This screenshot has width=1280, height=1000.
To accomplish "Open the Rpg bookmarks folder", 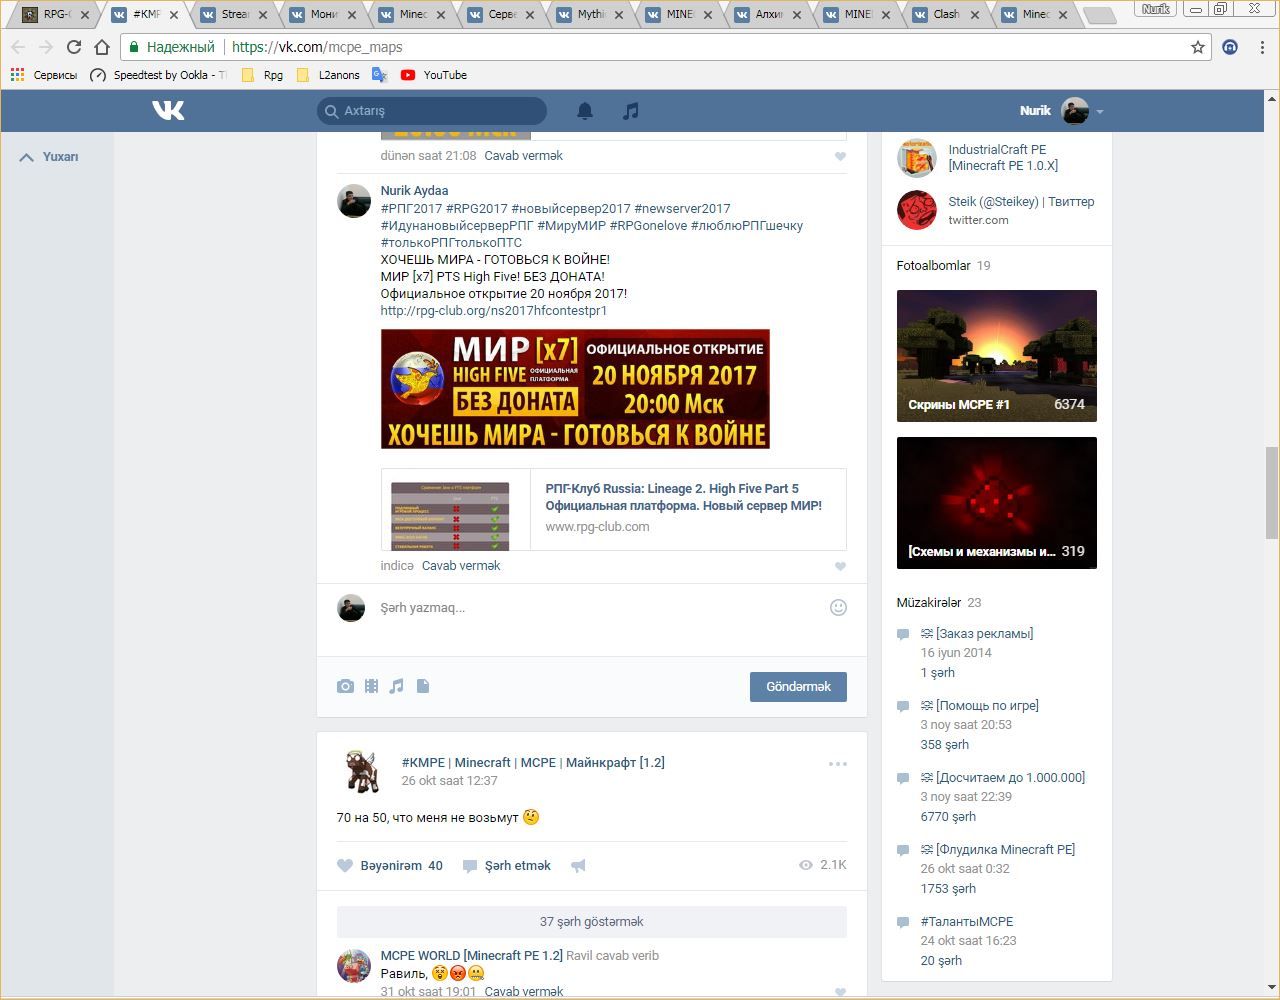I will pos(262,75).
